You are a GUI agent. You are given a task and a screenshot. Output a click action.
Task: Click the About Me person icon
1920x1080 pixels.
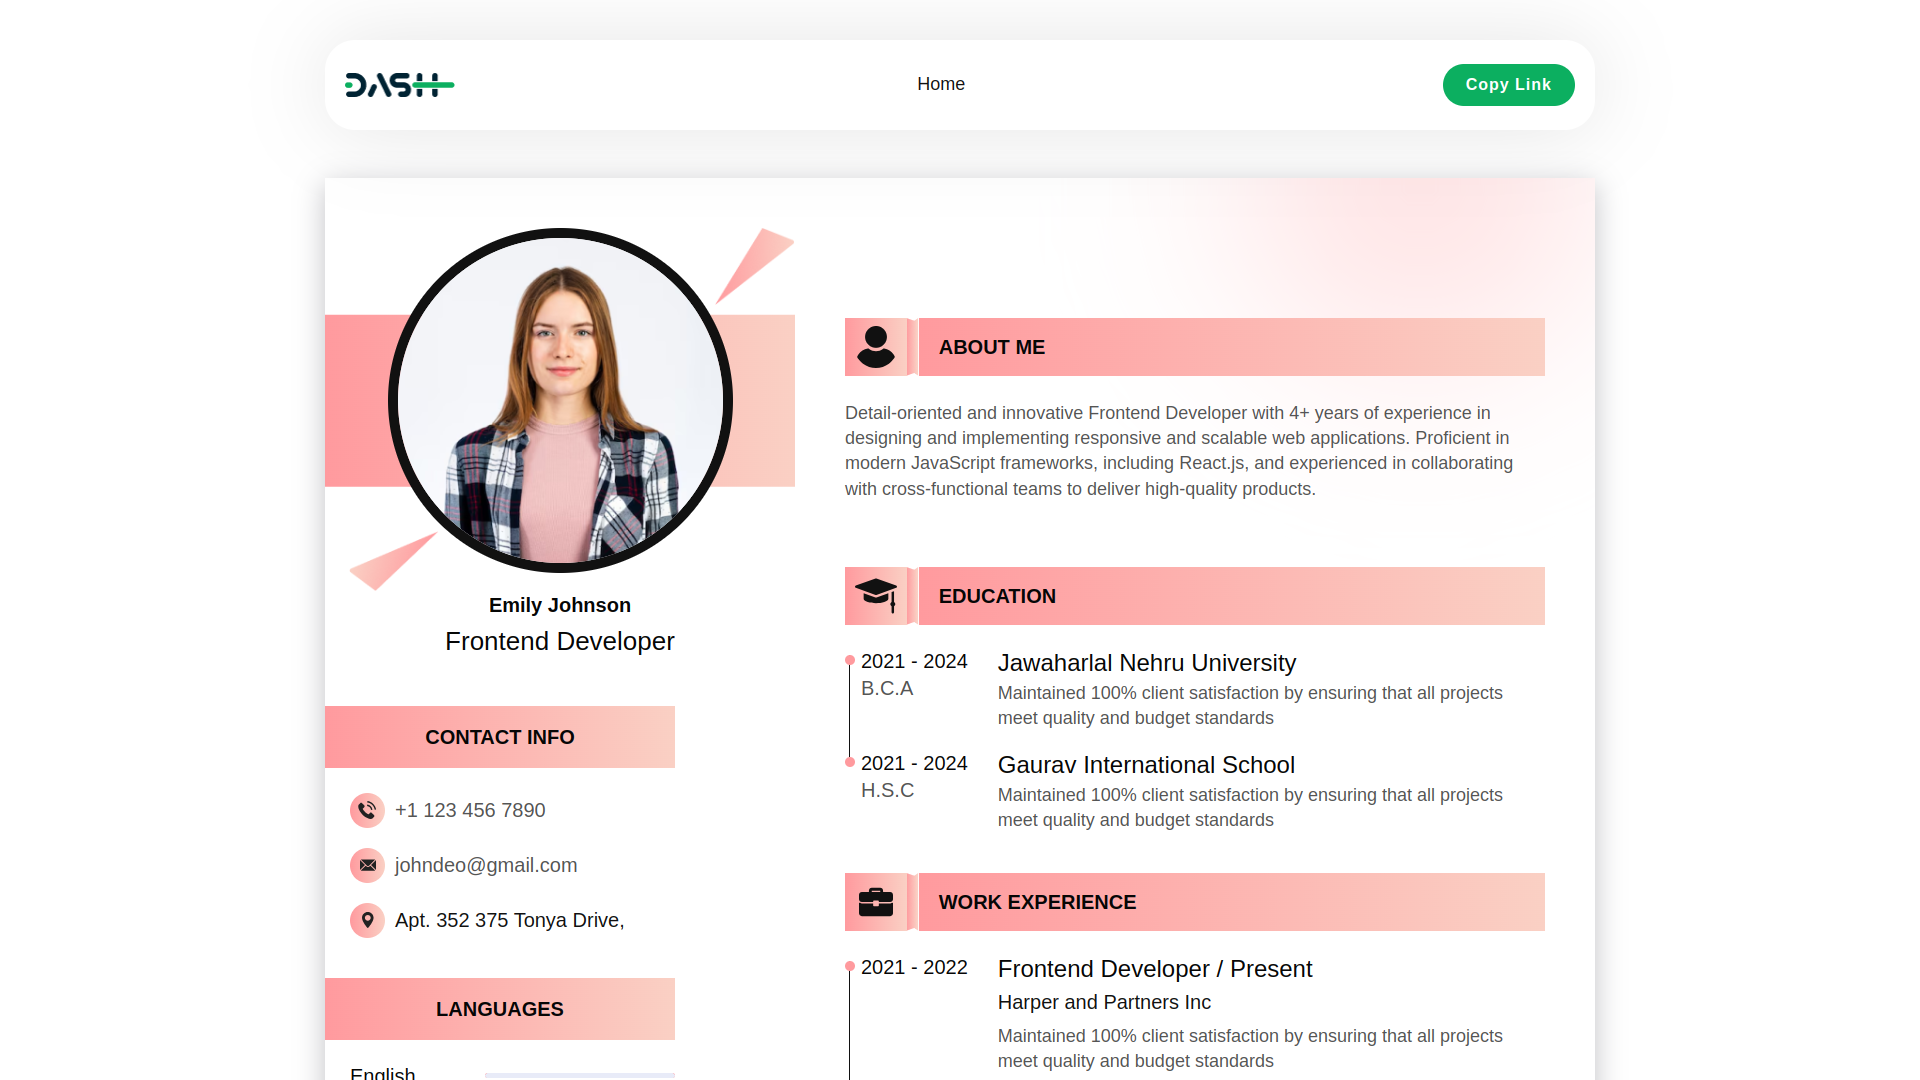coord(876,347)
